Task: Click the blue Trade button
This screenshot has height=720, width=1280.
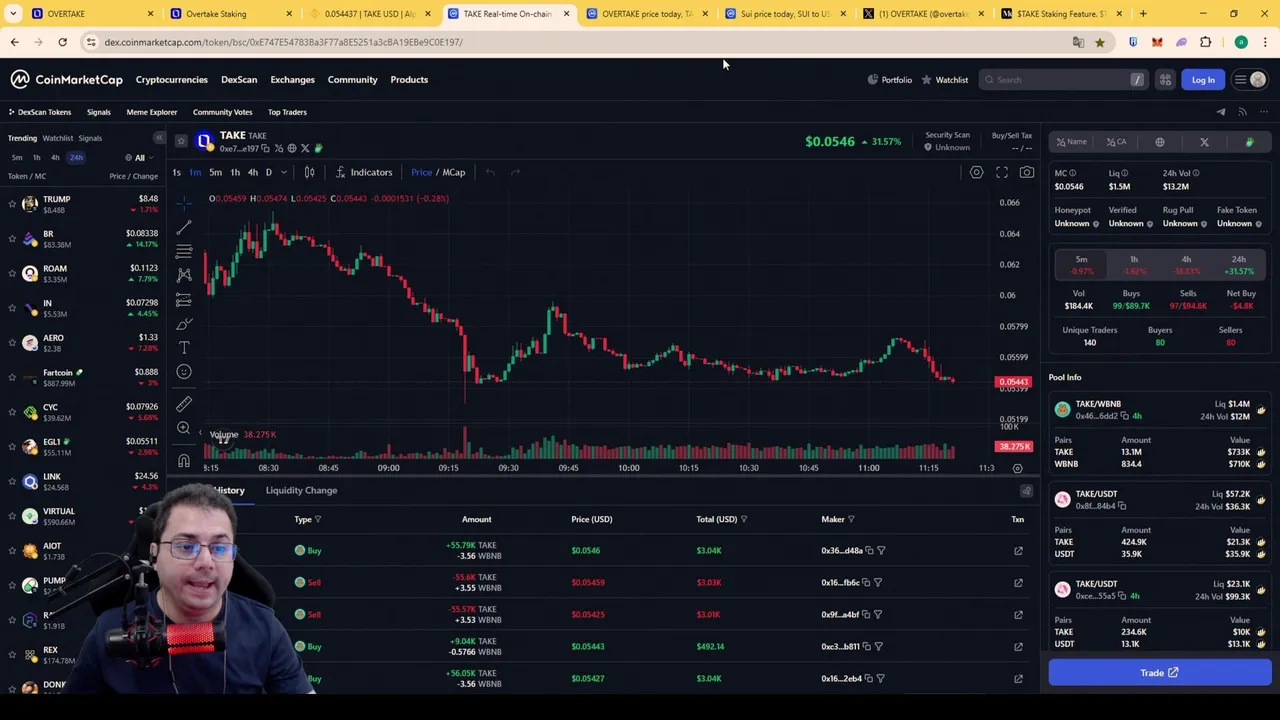Action: click(x=1160, y=673)
